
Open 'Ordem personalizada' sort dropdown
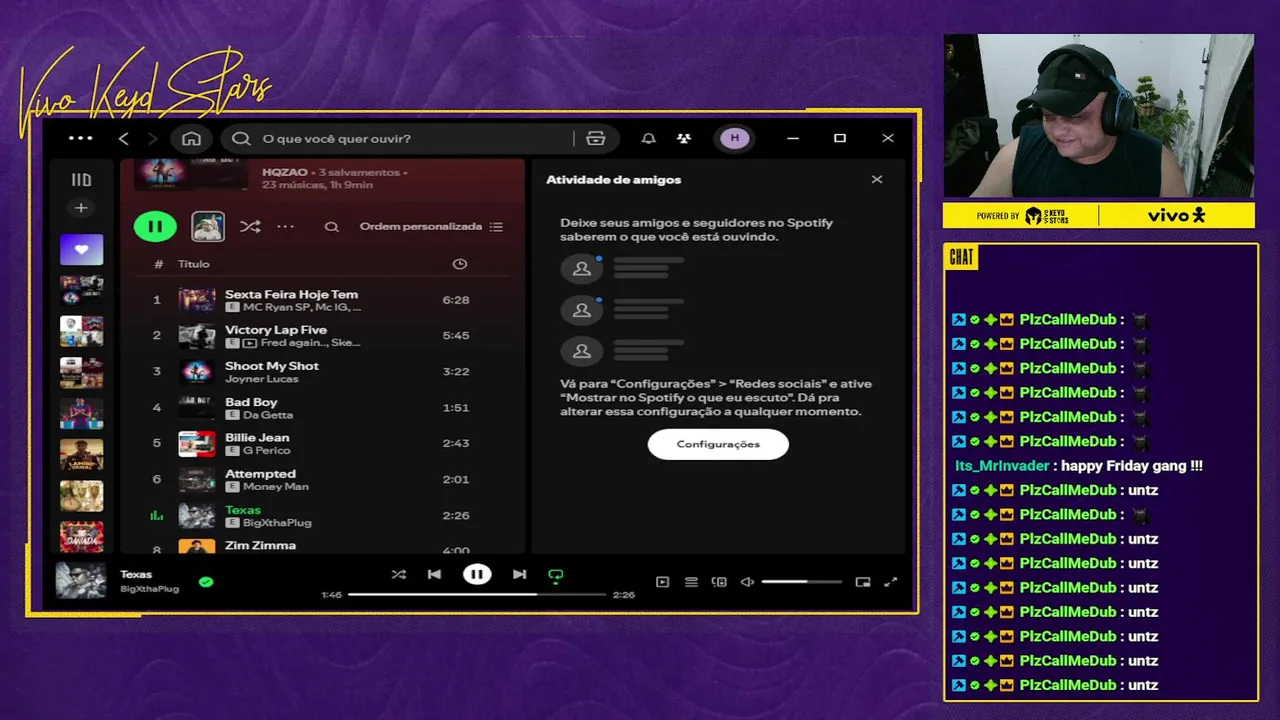point(431,227)
